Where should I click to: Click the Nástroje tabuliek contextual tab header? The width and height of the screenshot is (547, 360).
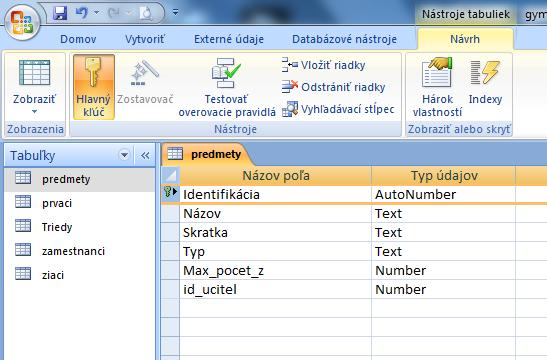(x=466, y=14)
